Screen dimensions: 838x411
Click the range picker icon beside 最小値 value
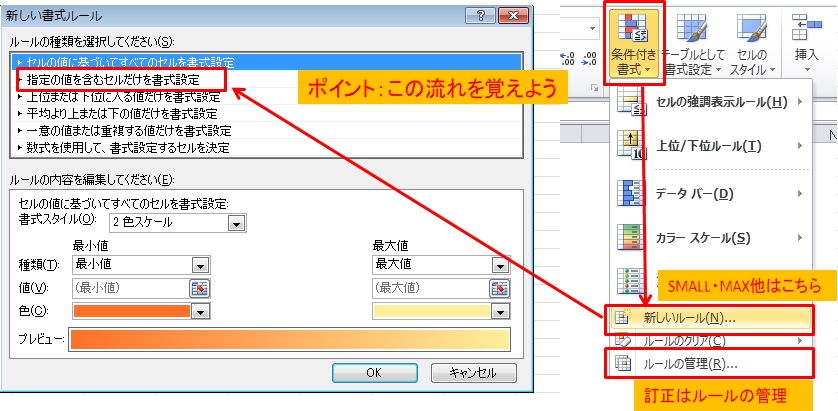(200, 288)
